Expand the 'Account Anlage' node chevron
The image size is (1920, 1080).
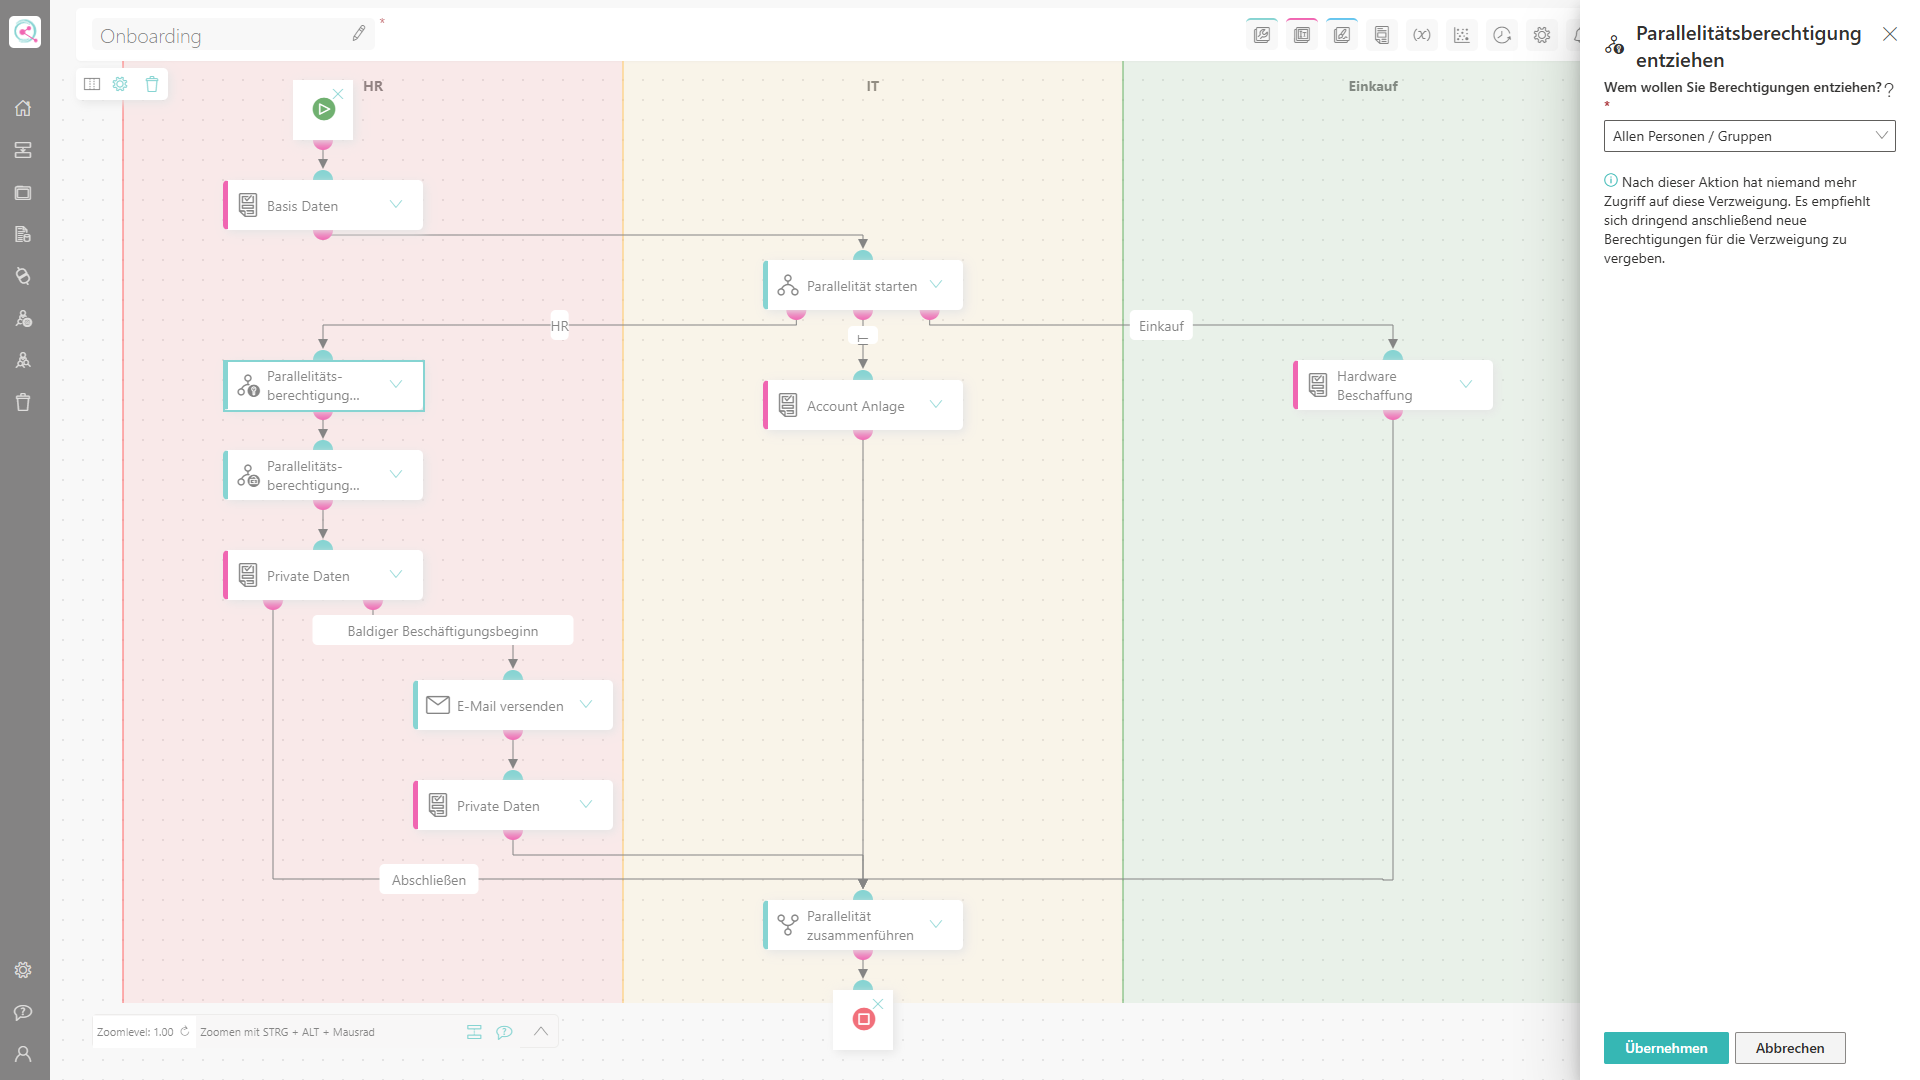936,404
